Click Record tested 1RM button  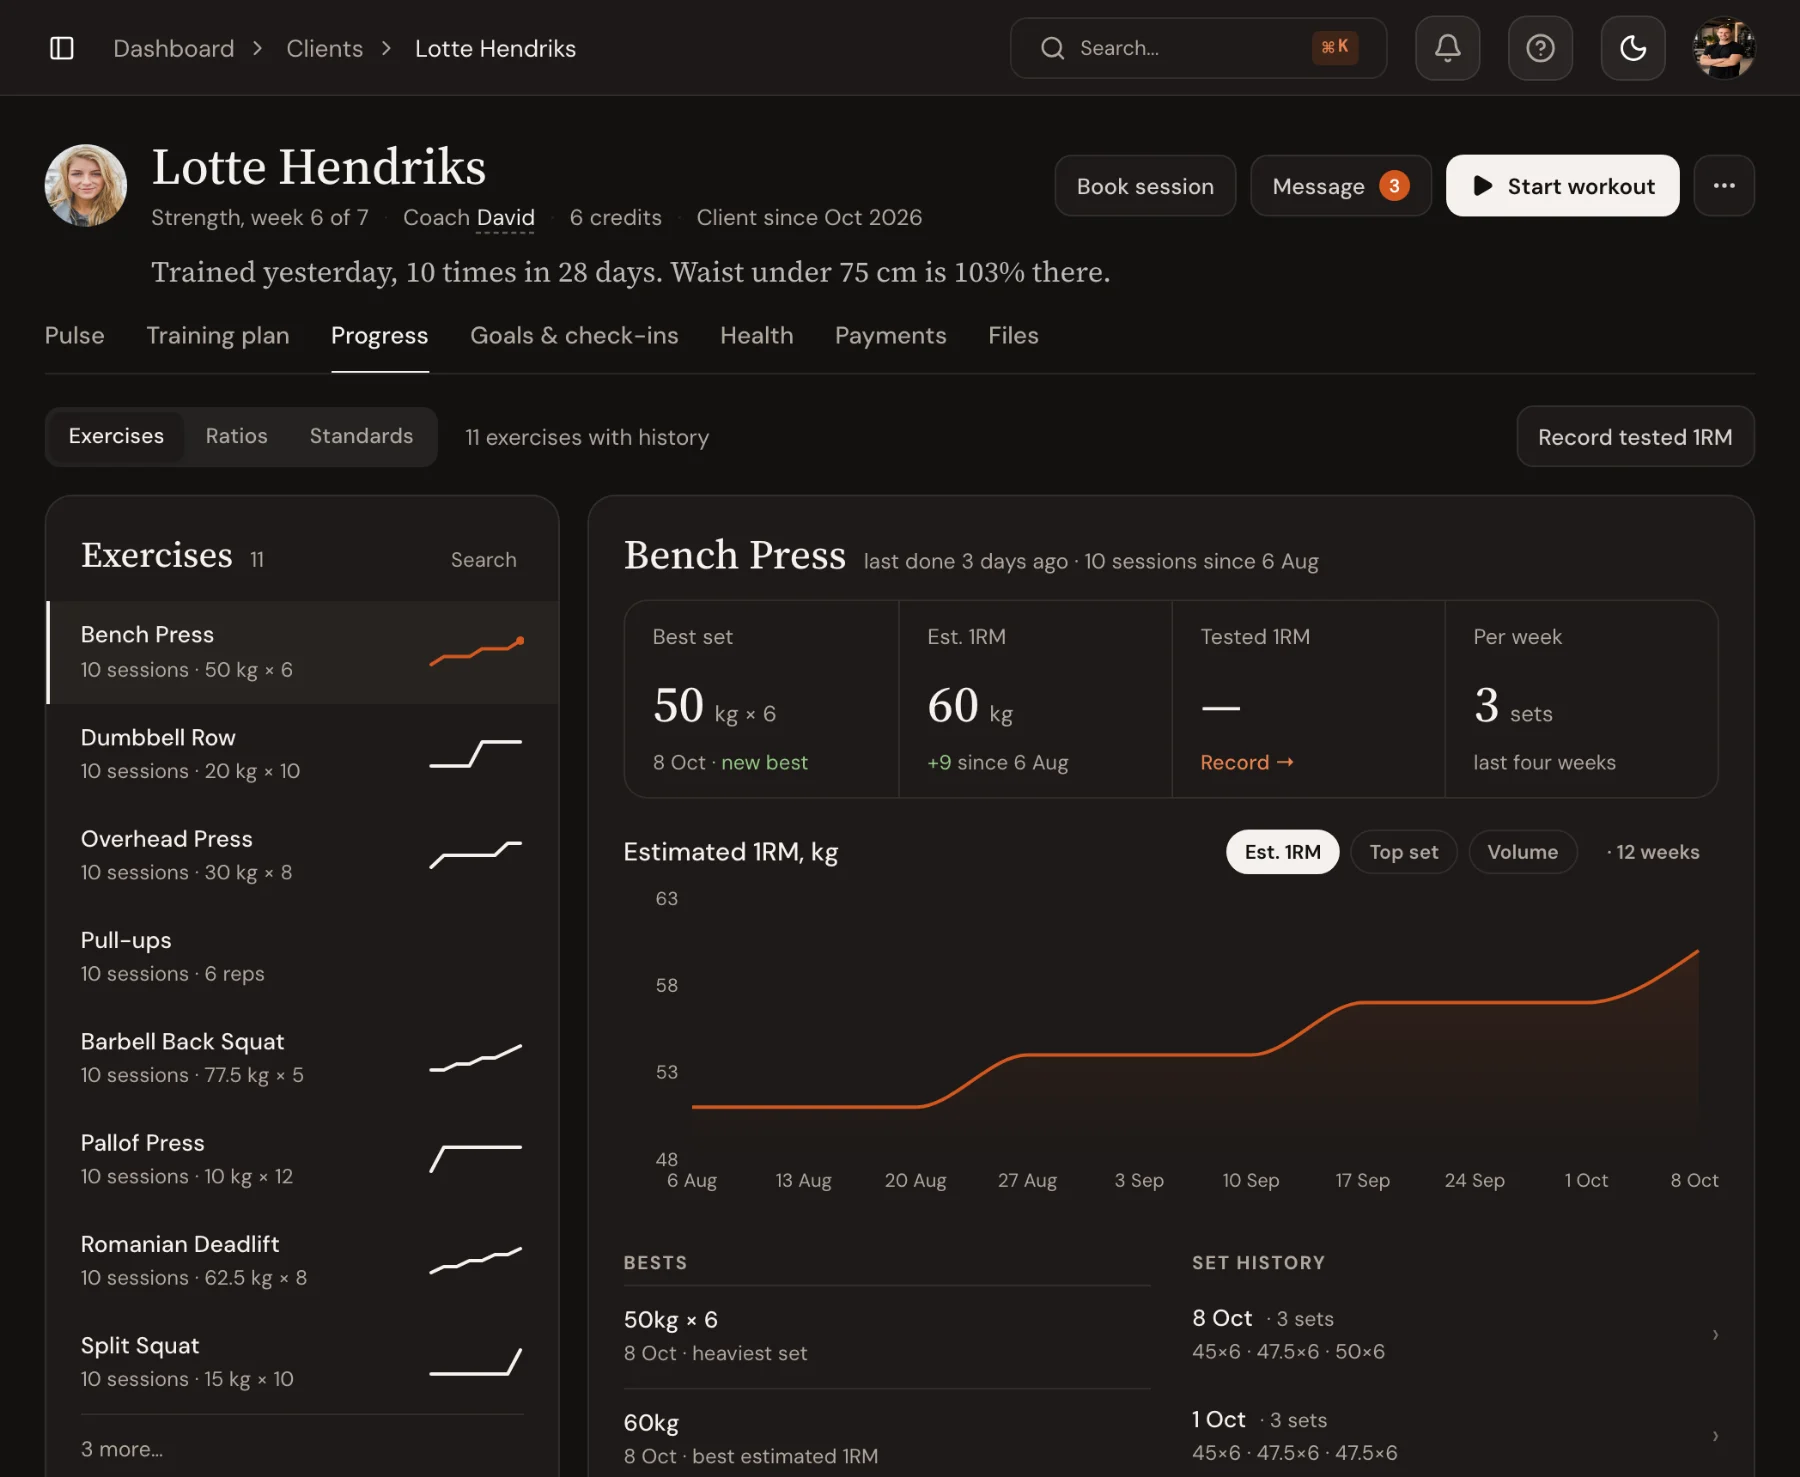pyautogui.click(x=1635, y=437)
